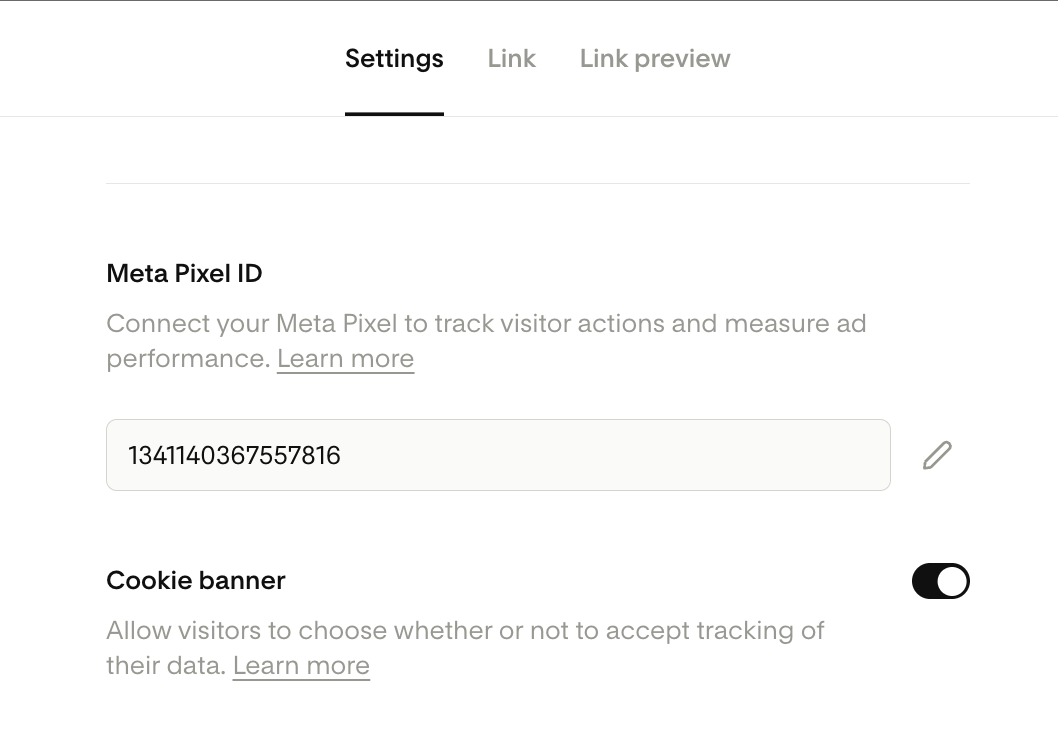Image resolution: width=1058 pixels, height=756 pixels.
Task: Open the Link preview tab
Action: pos(655,59)
